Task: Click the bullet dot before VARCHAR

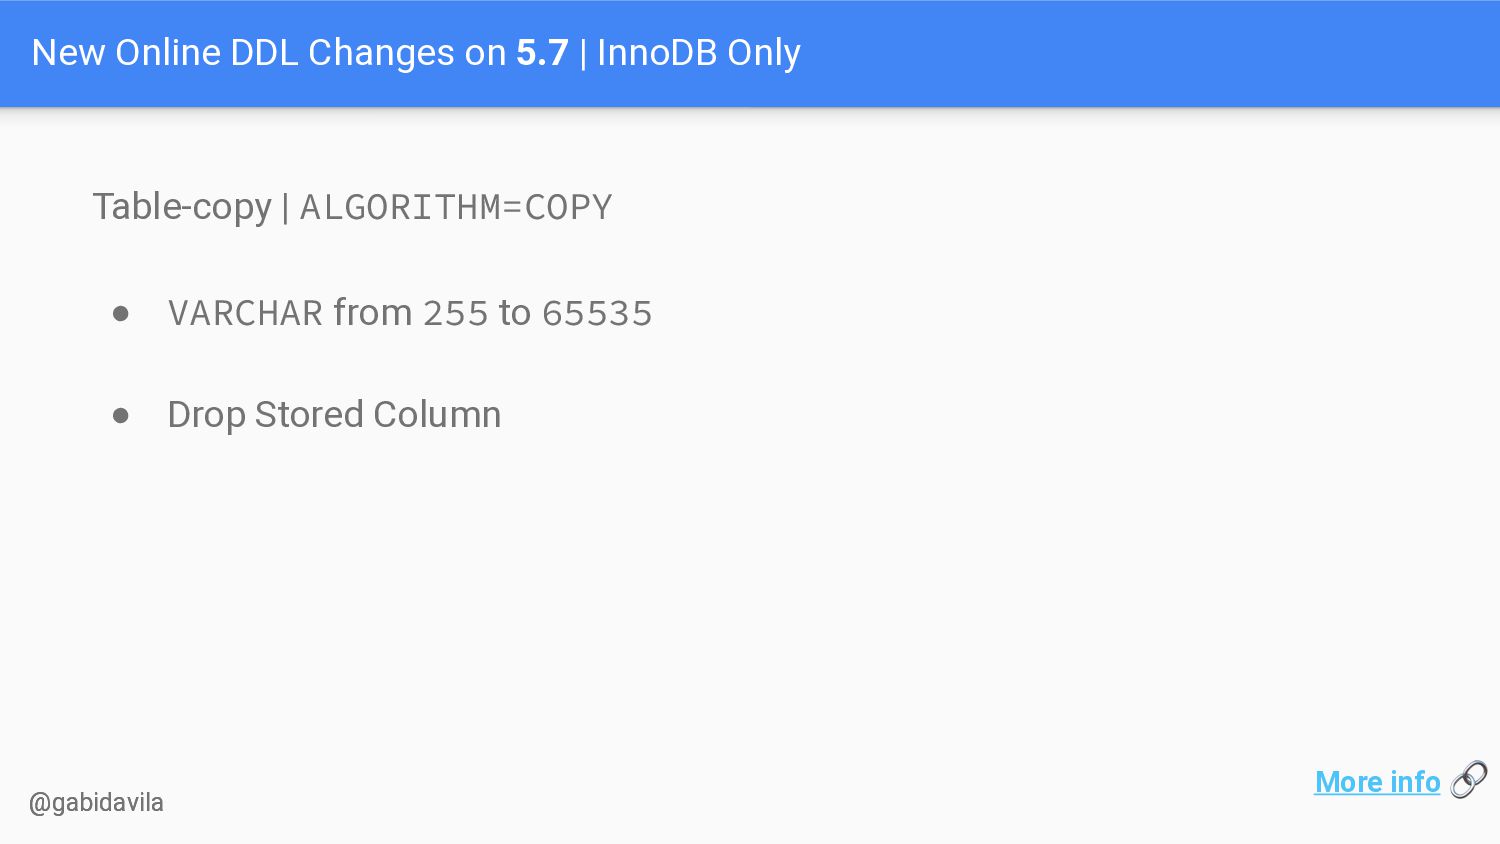Action: pos(121,314)
